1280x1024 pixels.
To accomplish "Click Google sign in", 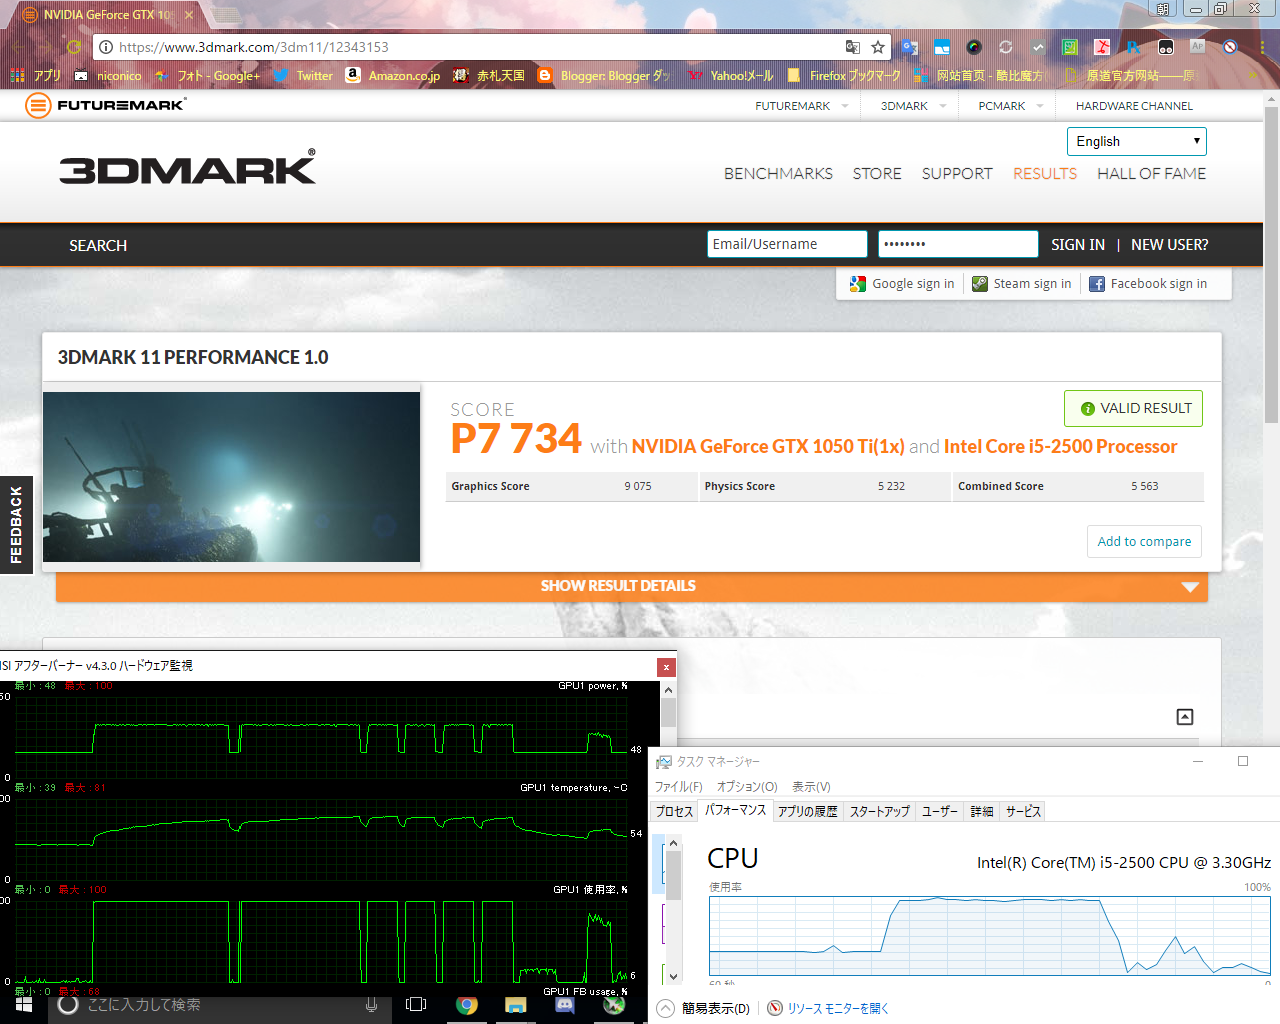I will pyautogui.click(x=902, y=284).
